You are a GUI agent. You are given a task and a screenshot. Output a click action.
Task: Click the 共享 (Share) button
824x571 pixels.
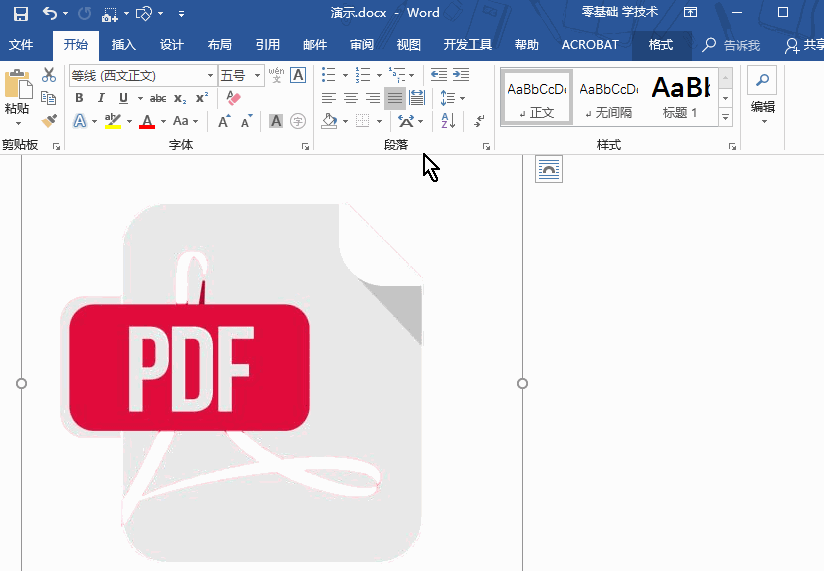[x=804, y=45]
